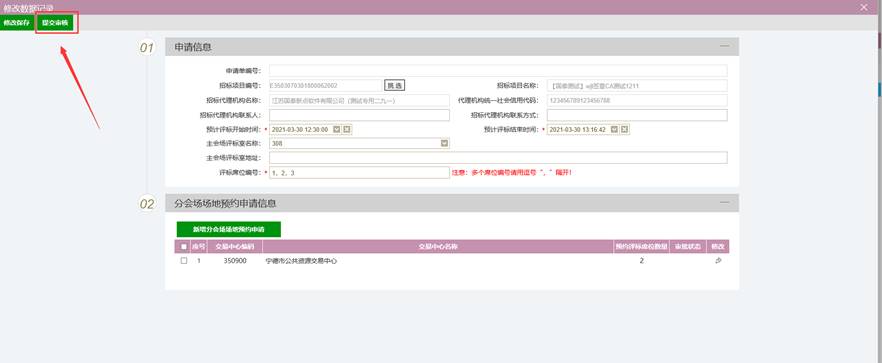This screenshot has height=363, width=882.
Task: Click the edit icon in the 350900 row
Action: 718,261
